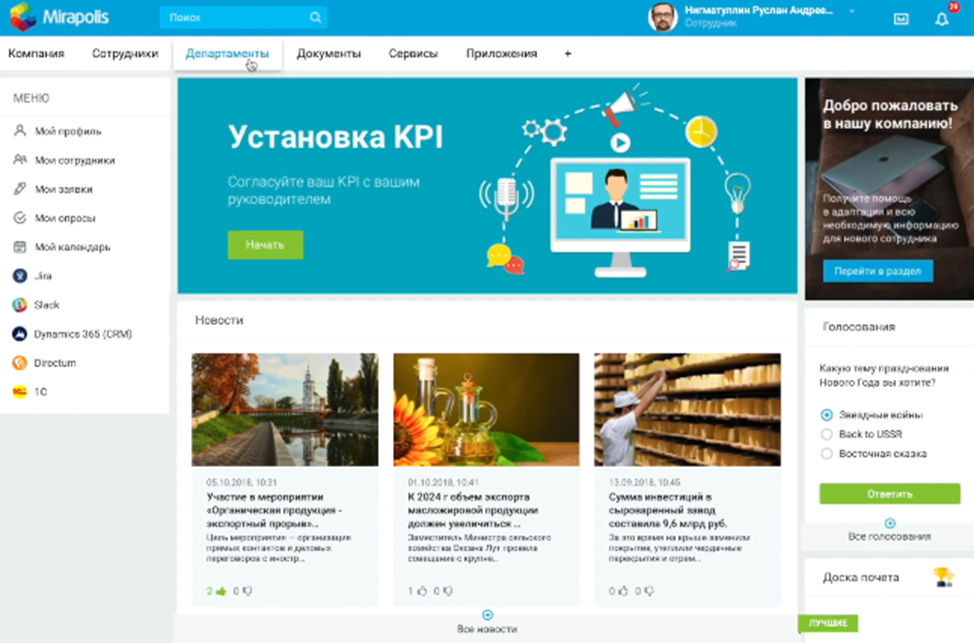Like the cheese factory investment news
974x643 pixels.
coord(623,591)
